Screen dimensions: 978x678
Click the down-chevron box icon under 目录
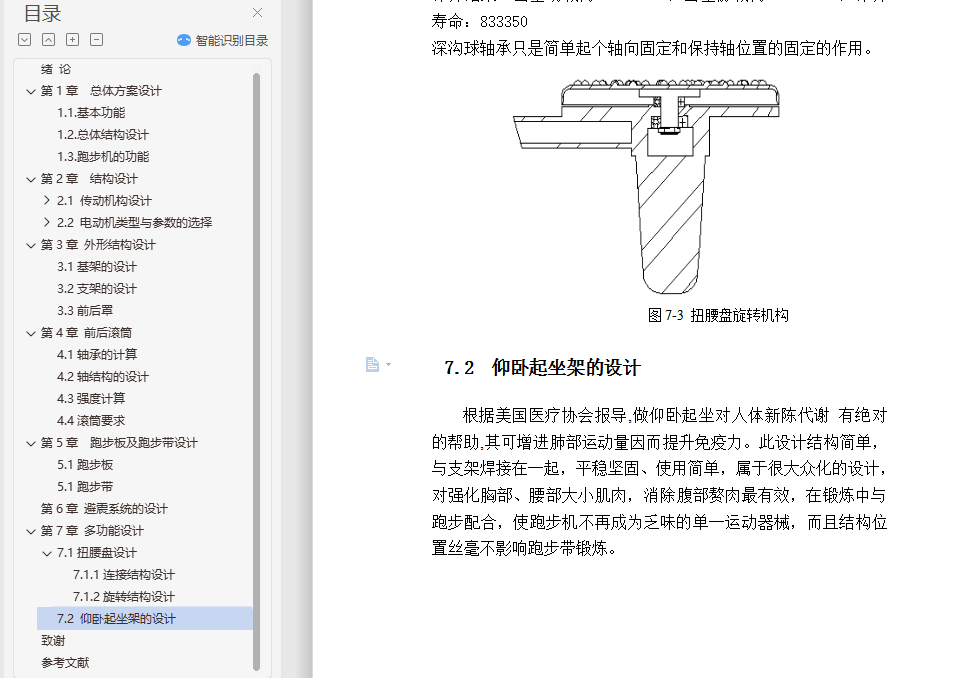(x=24, y=40)
